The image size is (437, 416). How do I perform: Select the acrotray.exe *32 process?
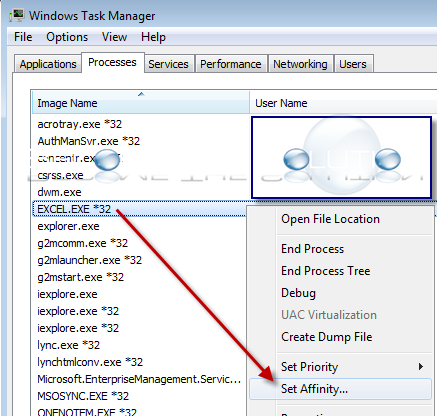coord(80,124)
